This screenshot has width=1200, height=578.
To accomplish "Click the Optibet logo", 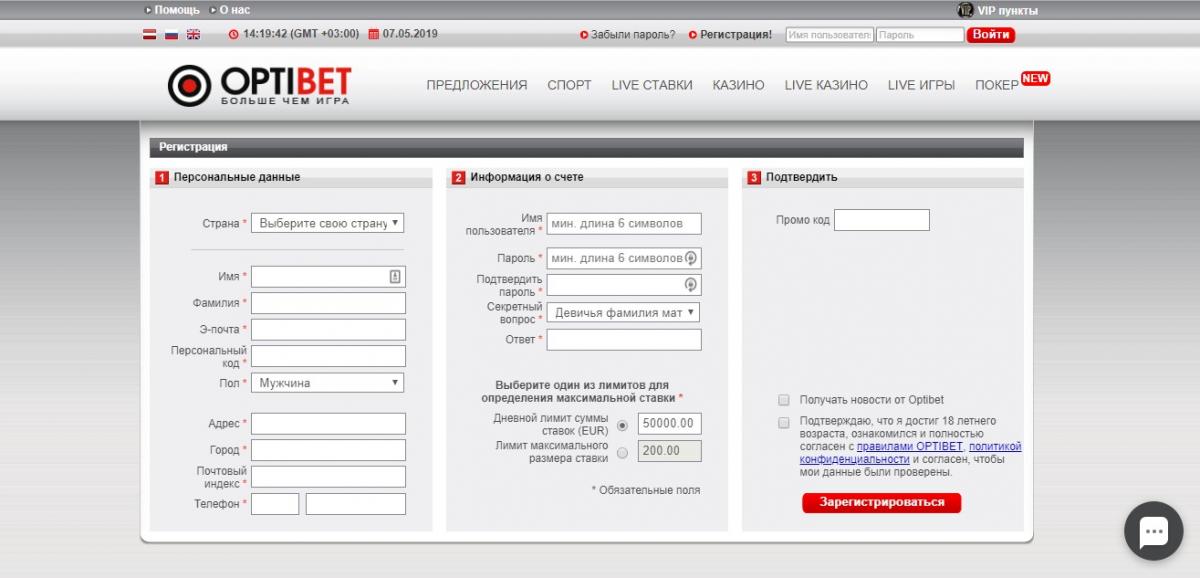I will coord(259,86).
